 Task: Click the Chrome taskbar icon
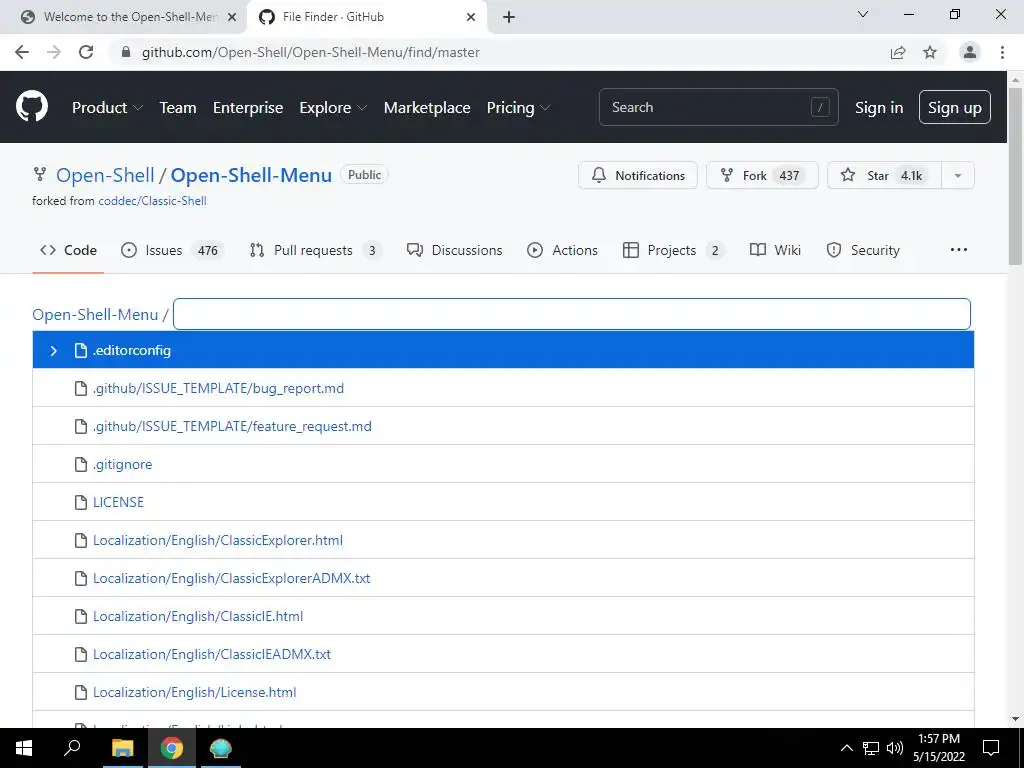point(172,748)
